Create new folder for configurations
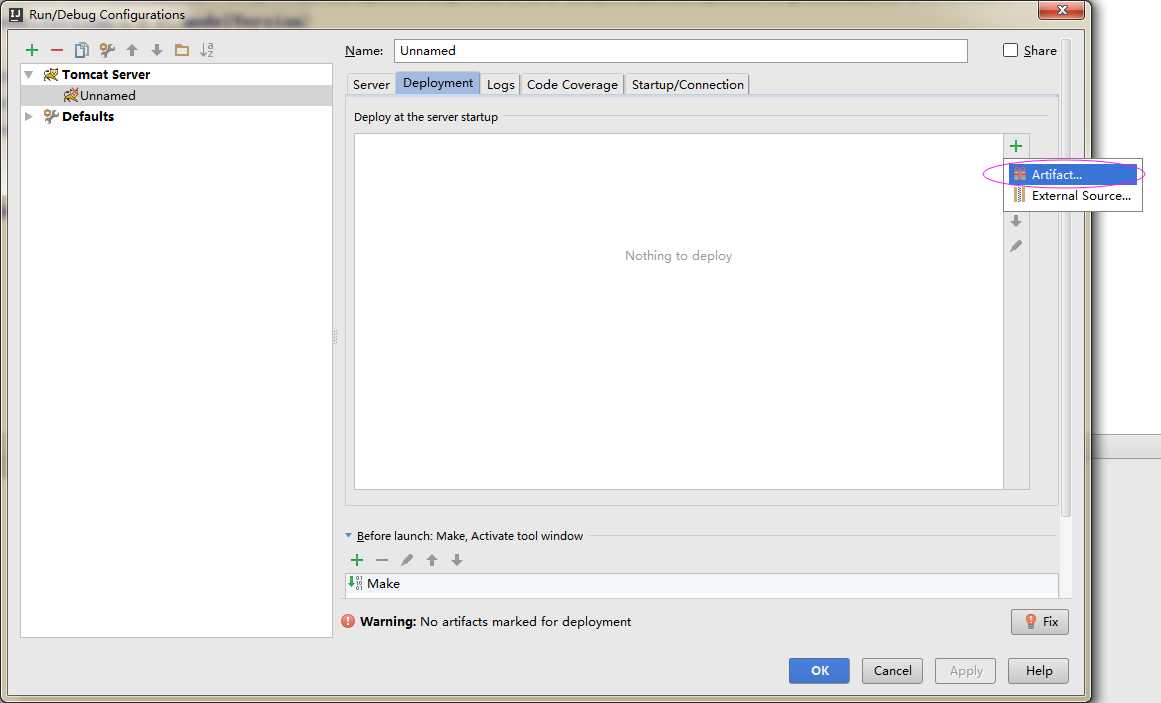This screenshot has height=703, width=1161. (181, 50)
